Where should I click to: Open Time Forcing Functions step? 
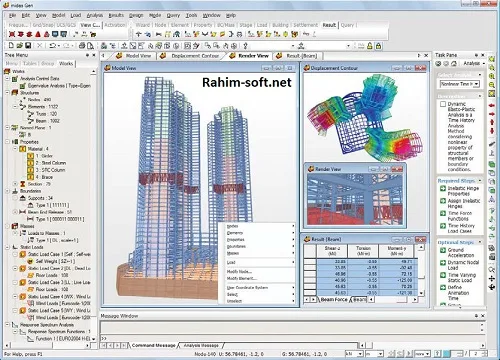pyautogui.click(x=460, y=216)
